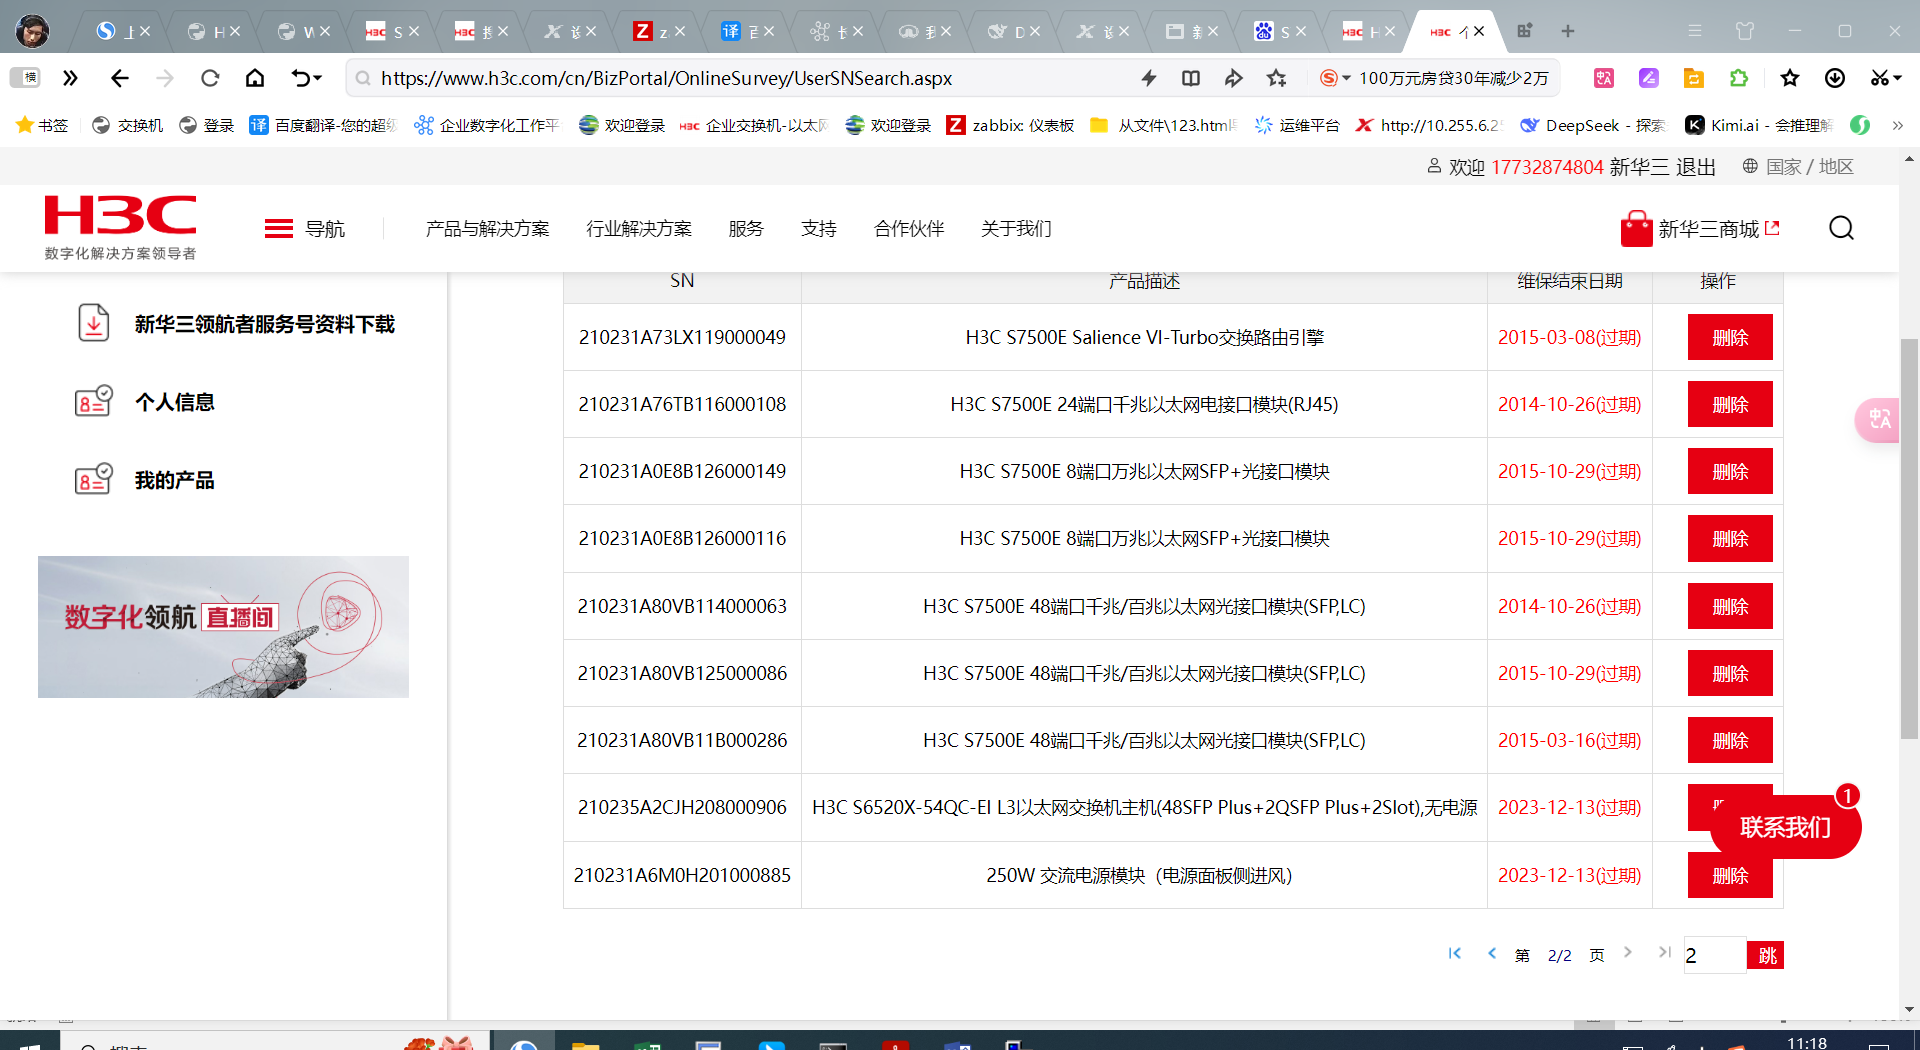Open the 服务 menu
This screenshot has height=1050, width=1920.
(746, 229)
